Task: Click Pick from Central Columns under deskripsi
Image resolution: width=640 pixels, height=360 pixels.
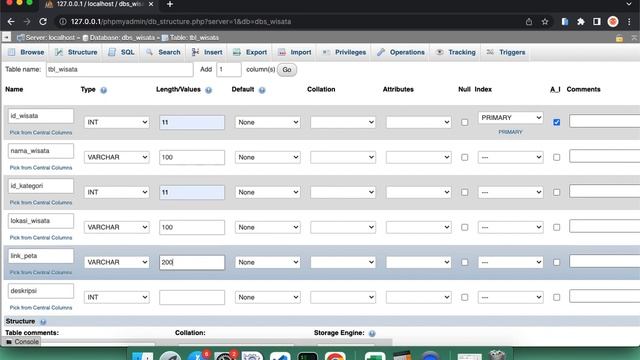Action: point(41,308)
